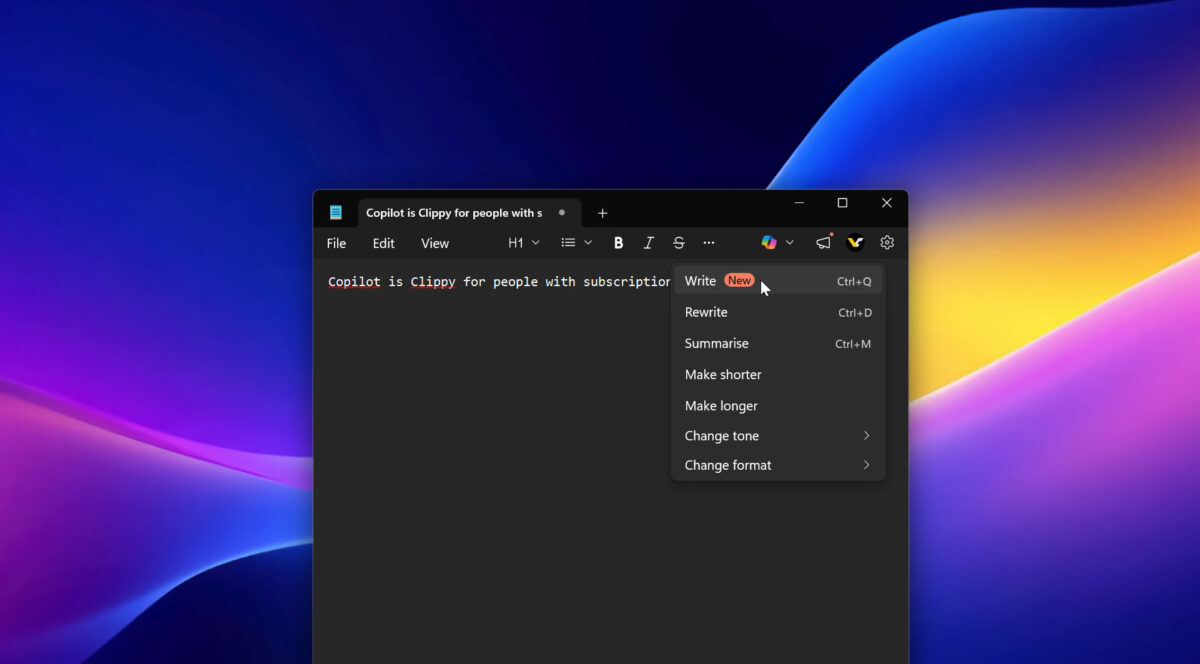Open the more formatting options ellipsis
1200x664 pixels.
point(709,243)
